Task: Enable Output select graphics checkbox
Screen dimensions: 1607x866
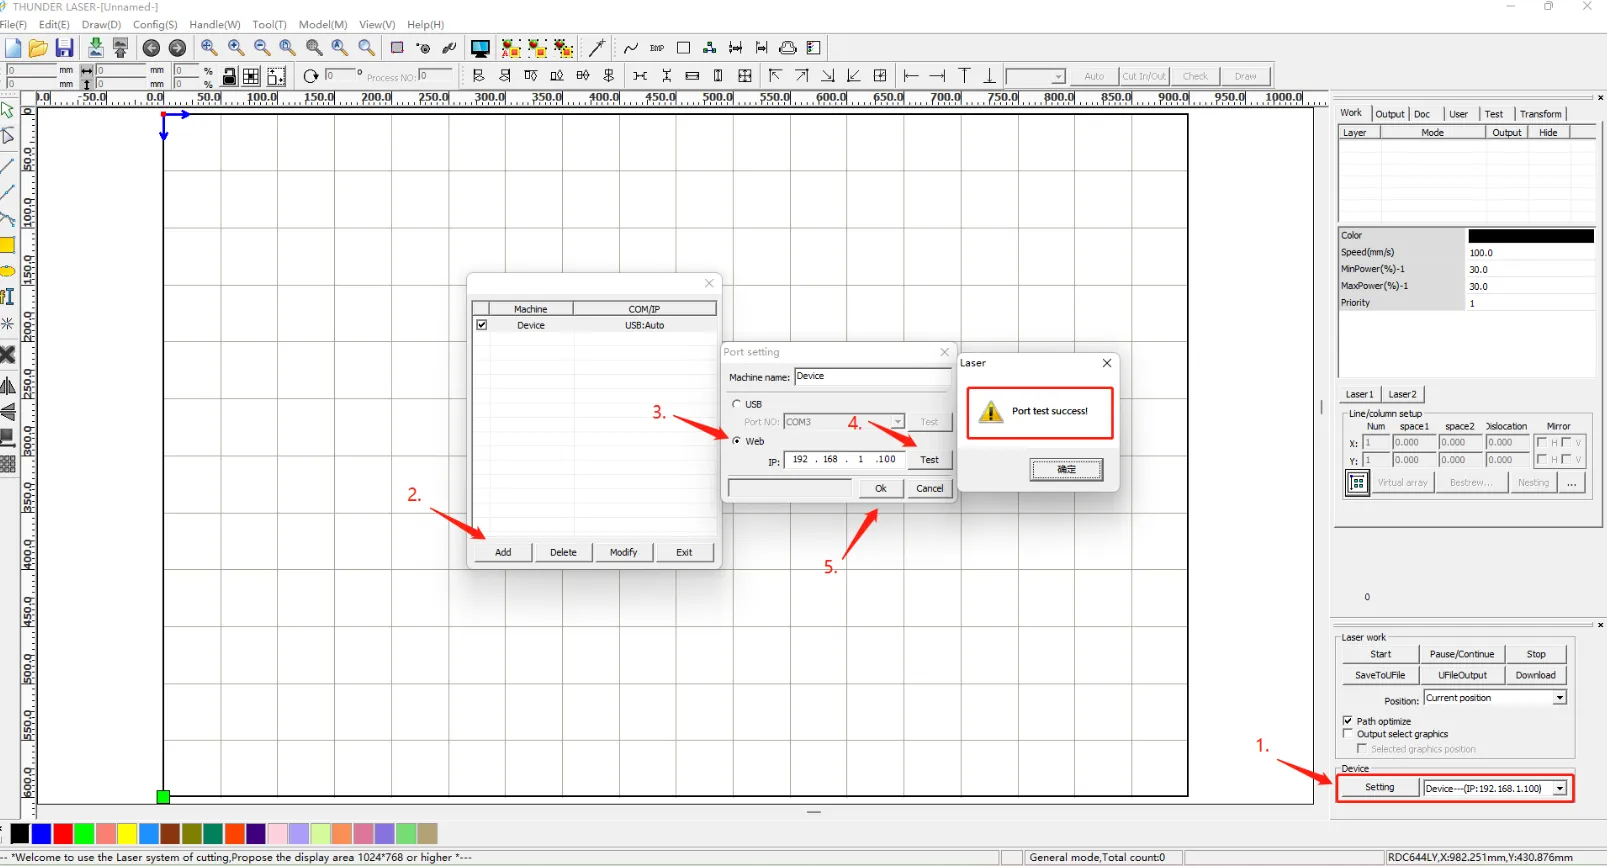Action: [x=1348, y=734]
